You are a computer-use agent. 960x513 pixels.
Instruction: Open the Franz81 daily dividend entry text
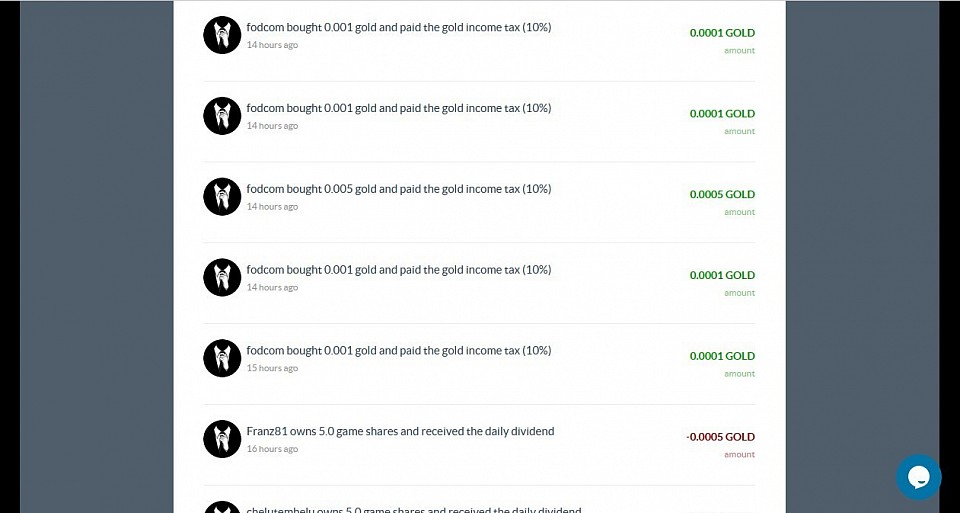point(400,431)
